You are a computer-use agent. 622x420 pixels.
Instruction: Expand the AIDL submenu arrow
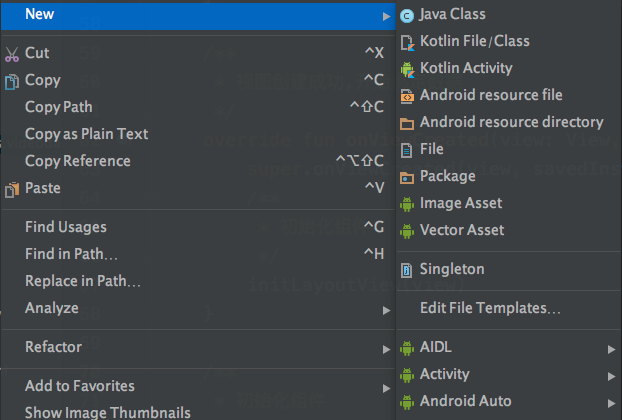611,349
